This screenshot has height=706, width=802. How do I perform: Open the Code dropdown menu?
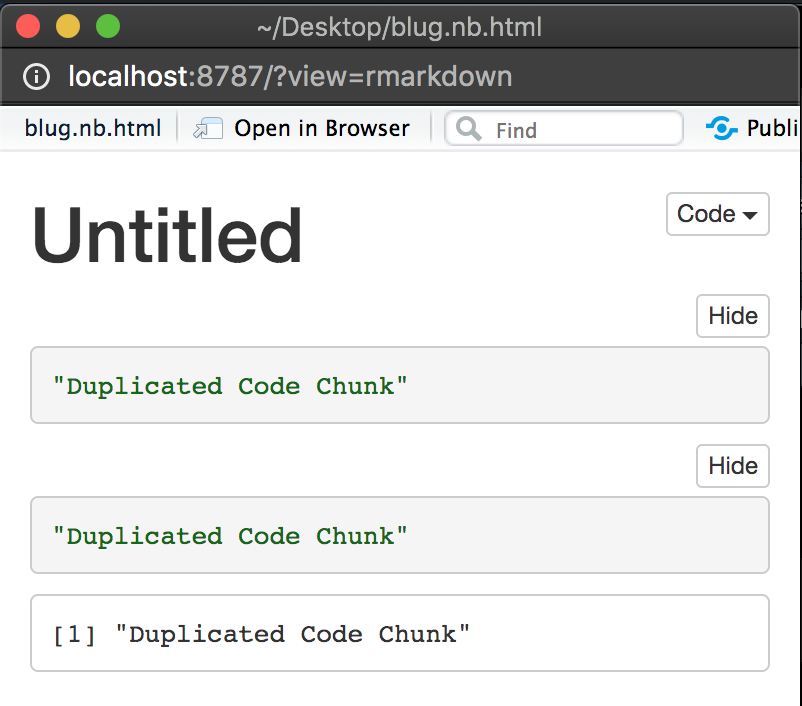pos(717,214)
